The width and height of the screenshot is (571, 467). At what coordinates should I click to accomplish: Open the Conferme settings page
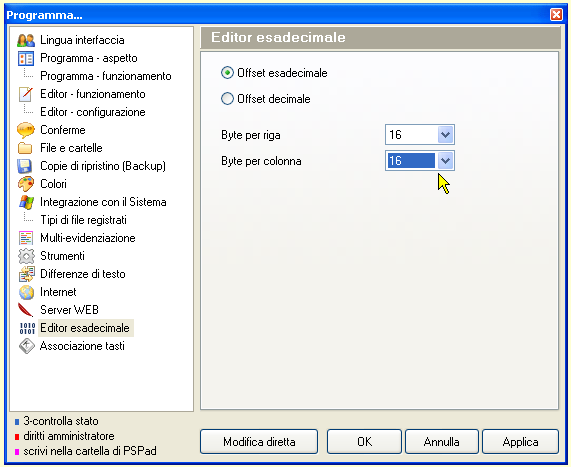tap(63, 130)
